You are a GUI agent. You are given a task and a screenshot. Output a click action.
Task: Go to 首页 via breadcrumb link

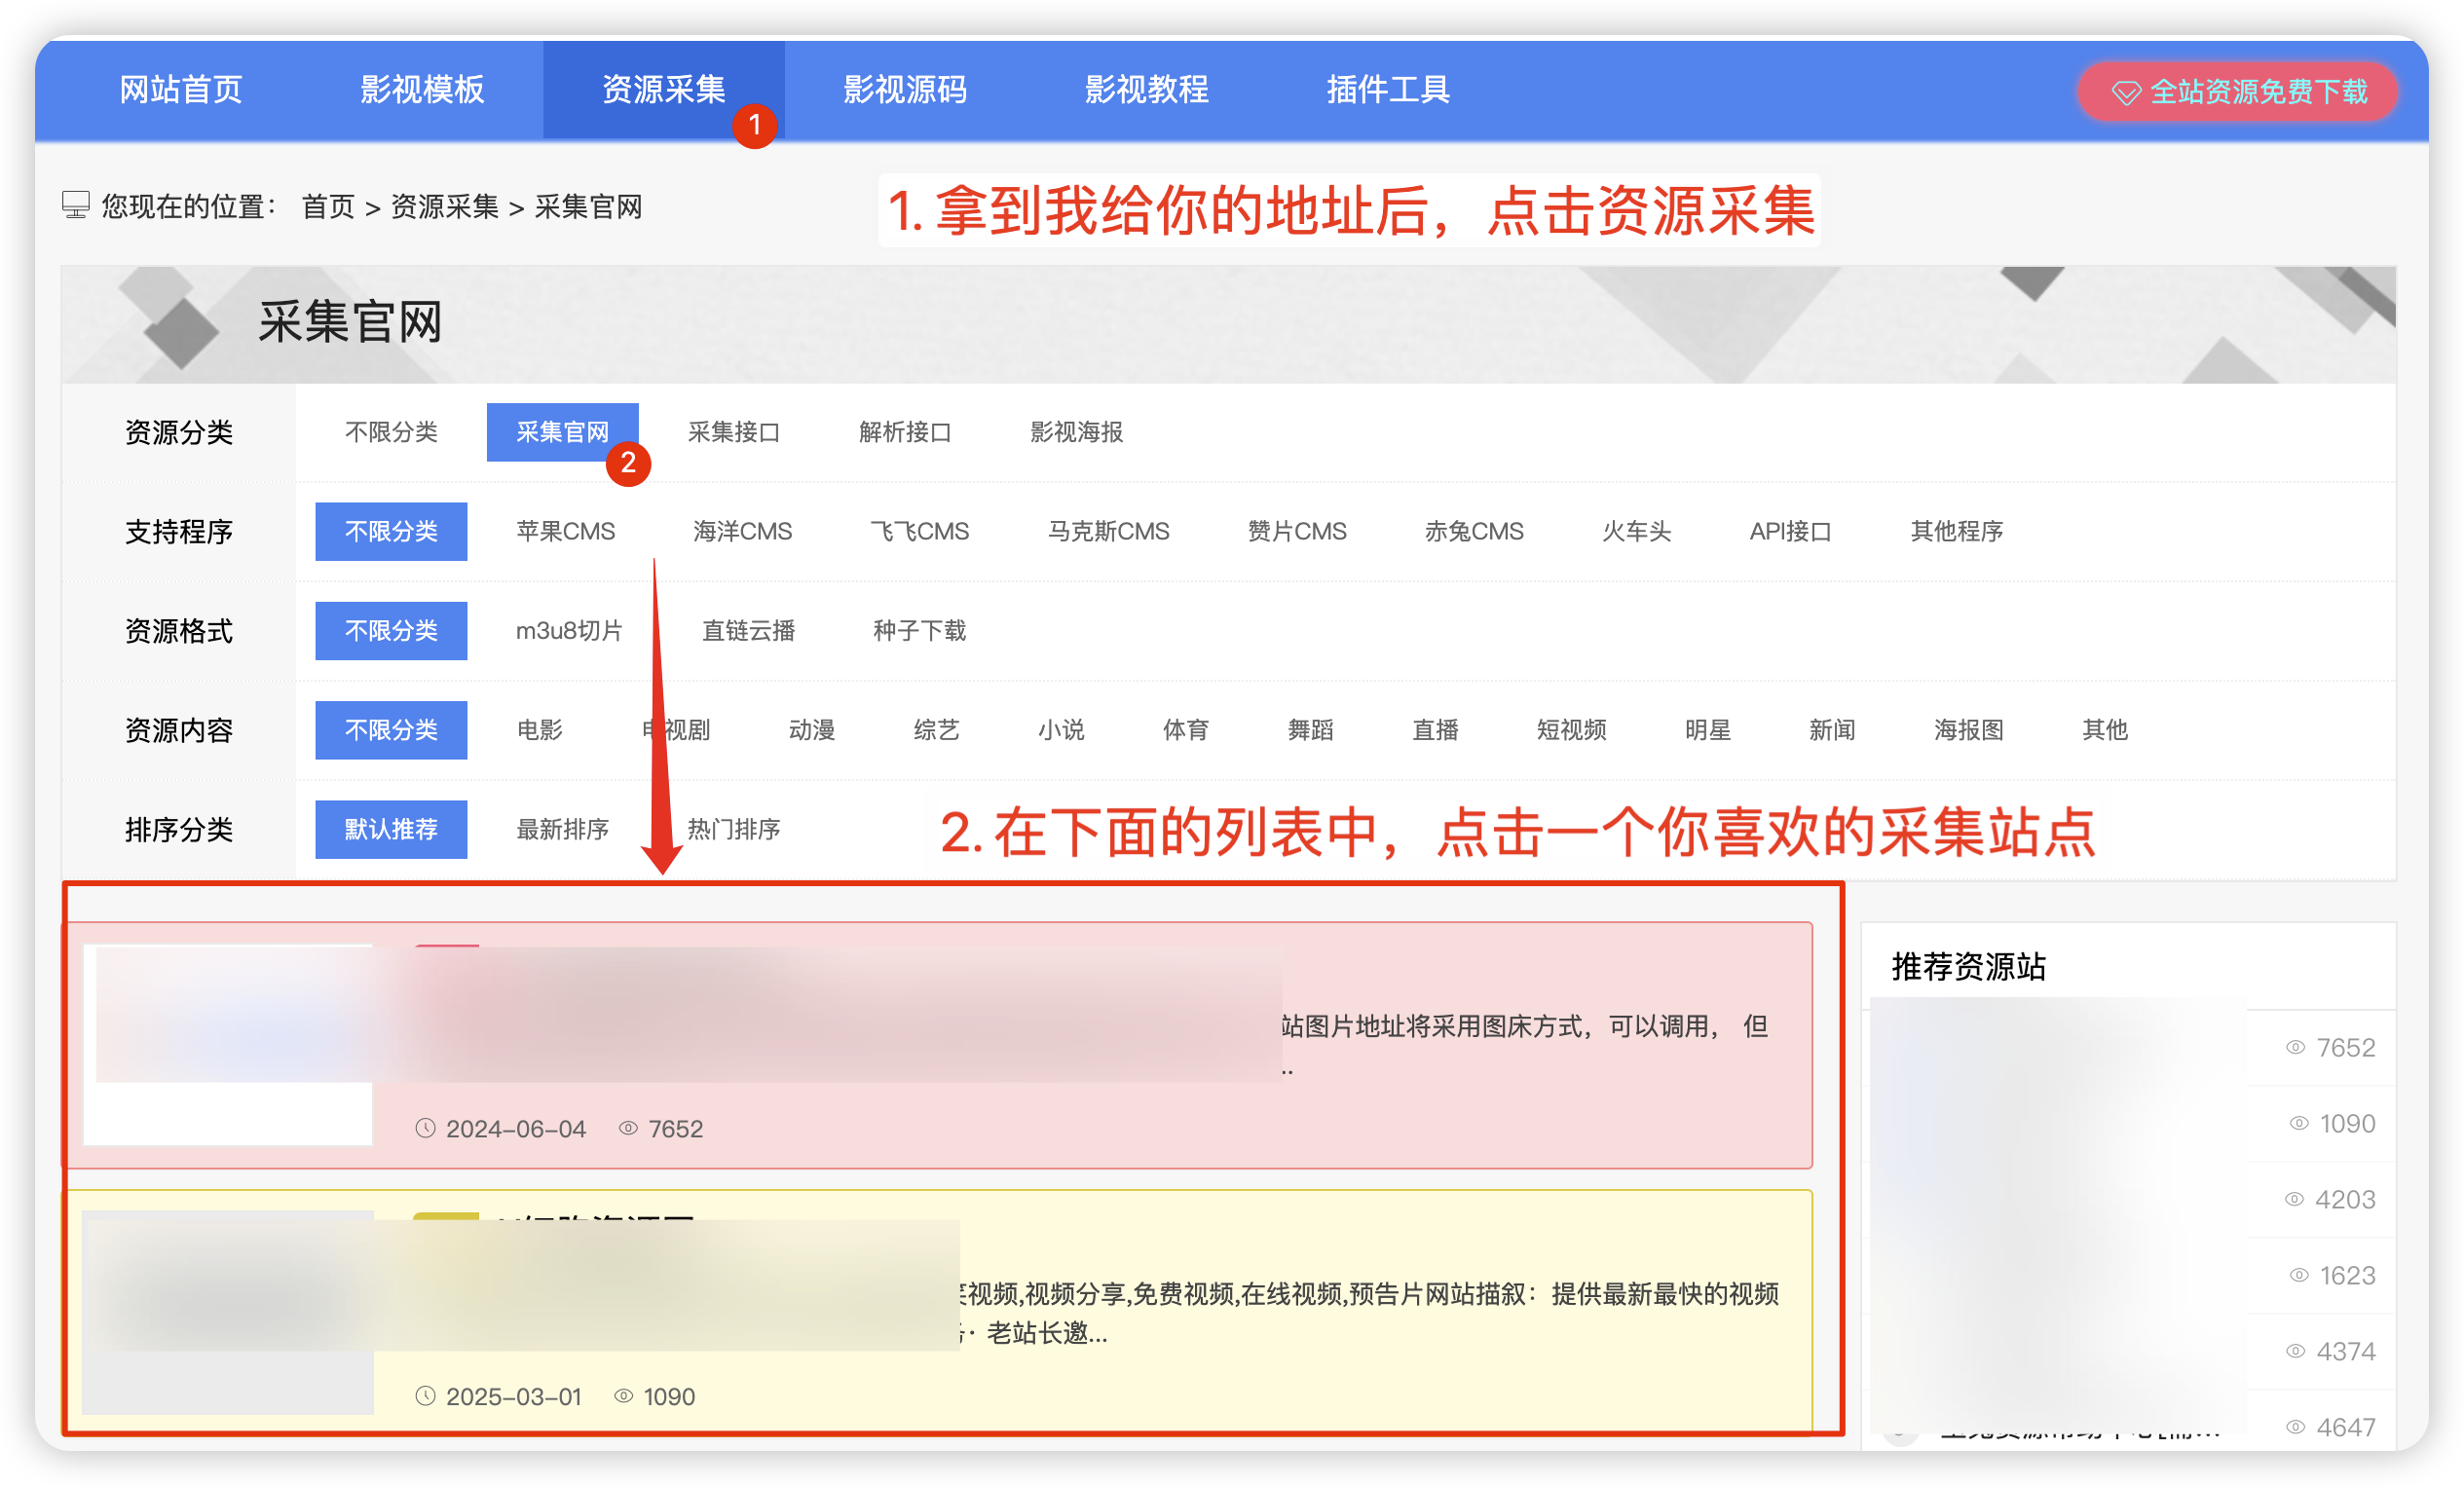[x=328, y=207]
